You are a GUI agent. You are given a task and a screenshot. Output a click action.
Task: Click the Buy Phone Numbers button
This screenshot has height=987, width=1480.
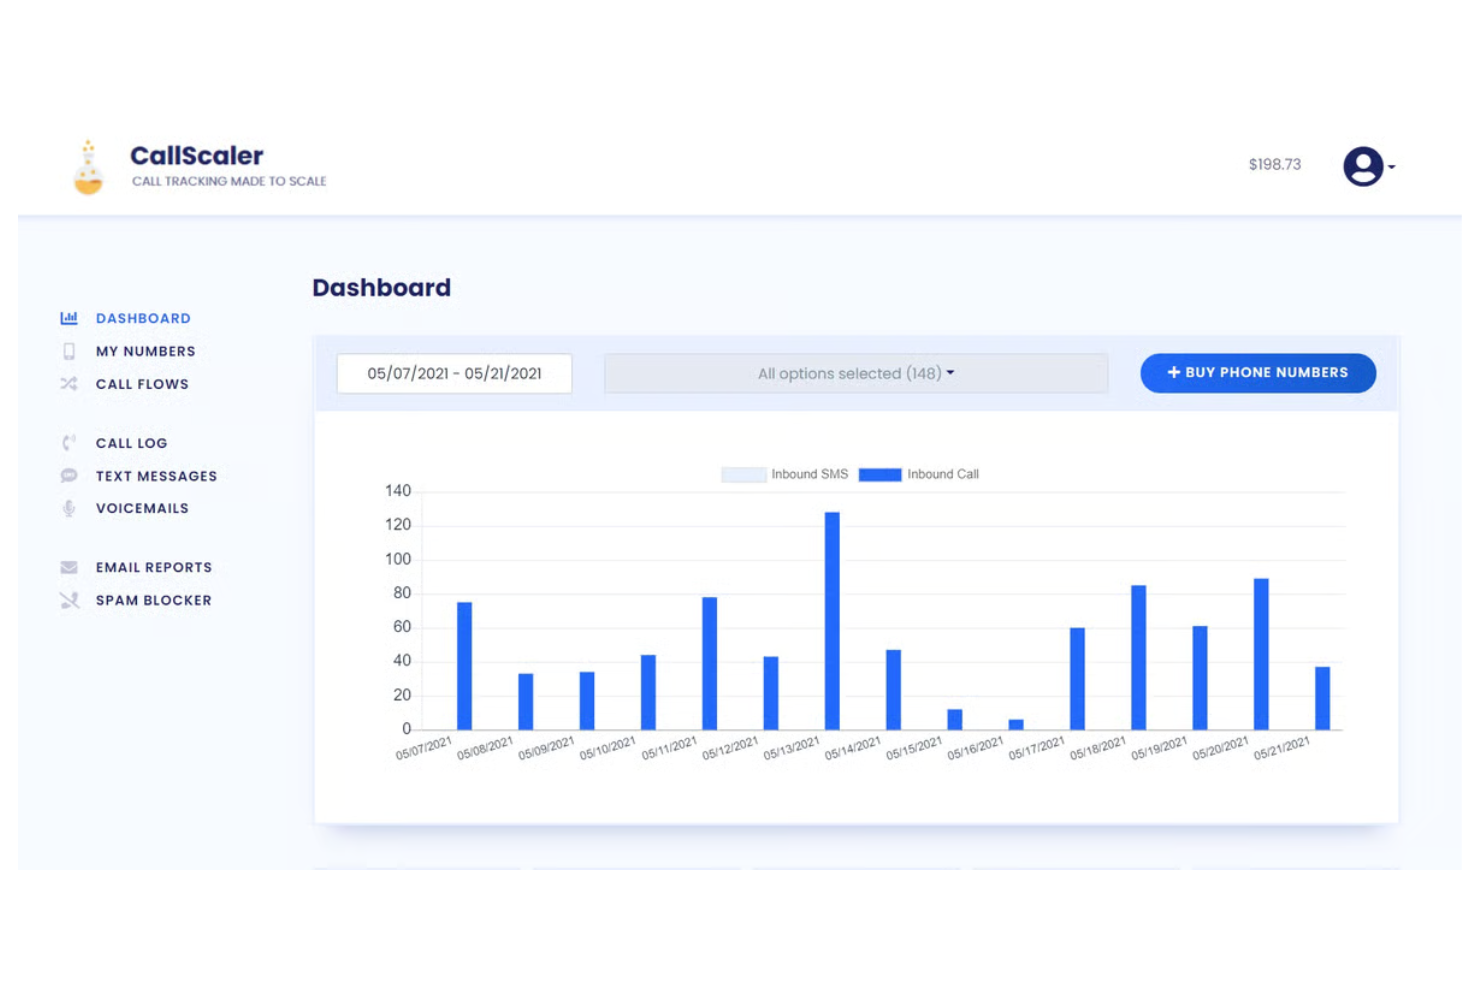coord(1257,372)
